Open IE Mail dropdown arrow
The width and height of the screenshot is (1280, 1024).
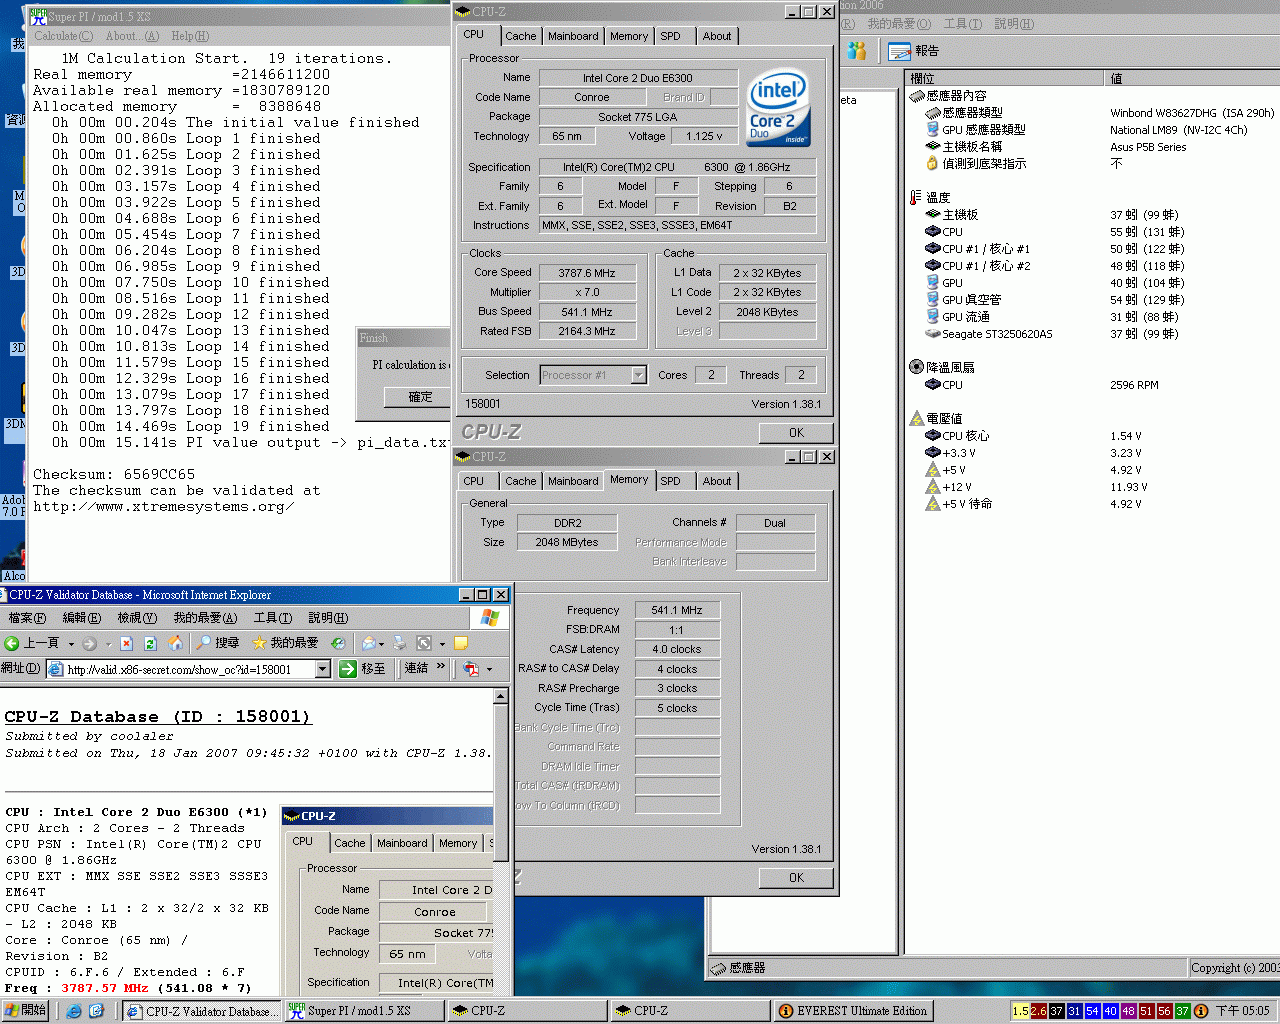[383, 643]
